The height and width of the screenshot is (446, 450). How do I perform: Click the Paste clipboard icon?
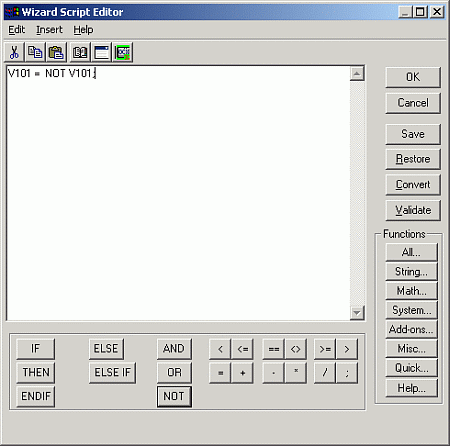[x=56, y=52]
